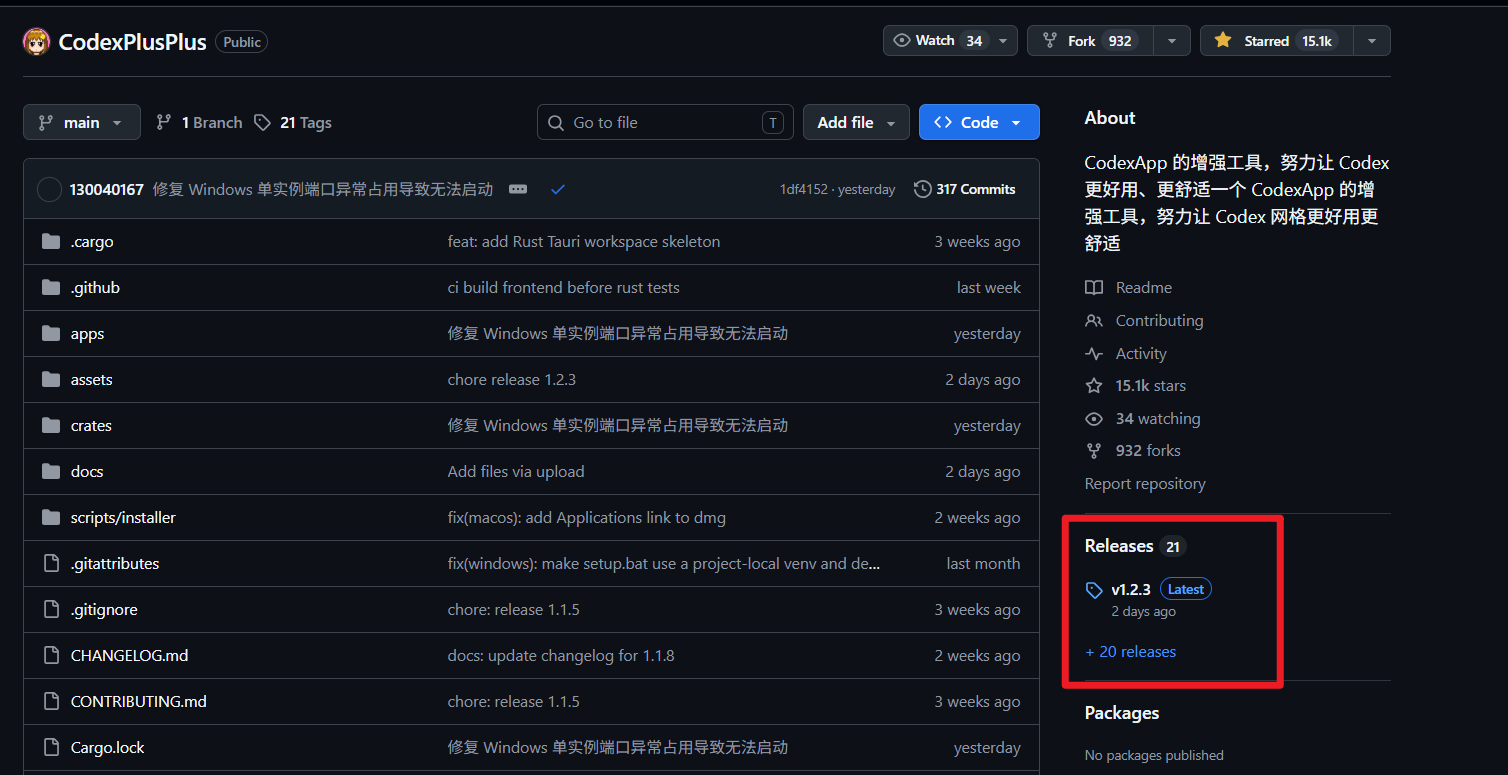
Task: Open commit 'docs: update changelog for 1.1.8'
Action: pyautogui.click(x=561, y=656)
